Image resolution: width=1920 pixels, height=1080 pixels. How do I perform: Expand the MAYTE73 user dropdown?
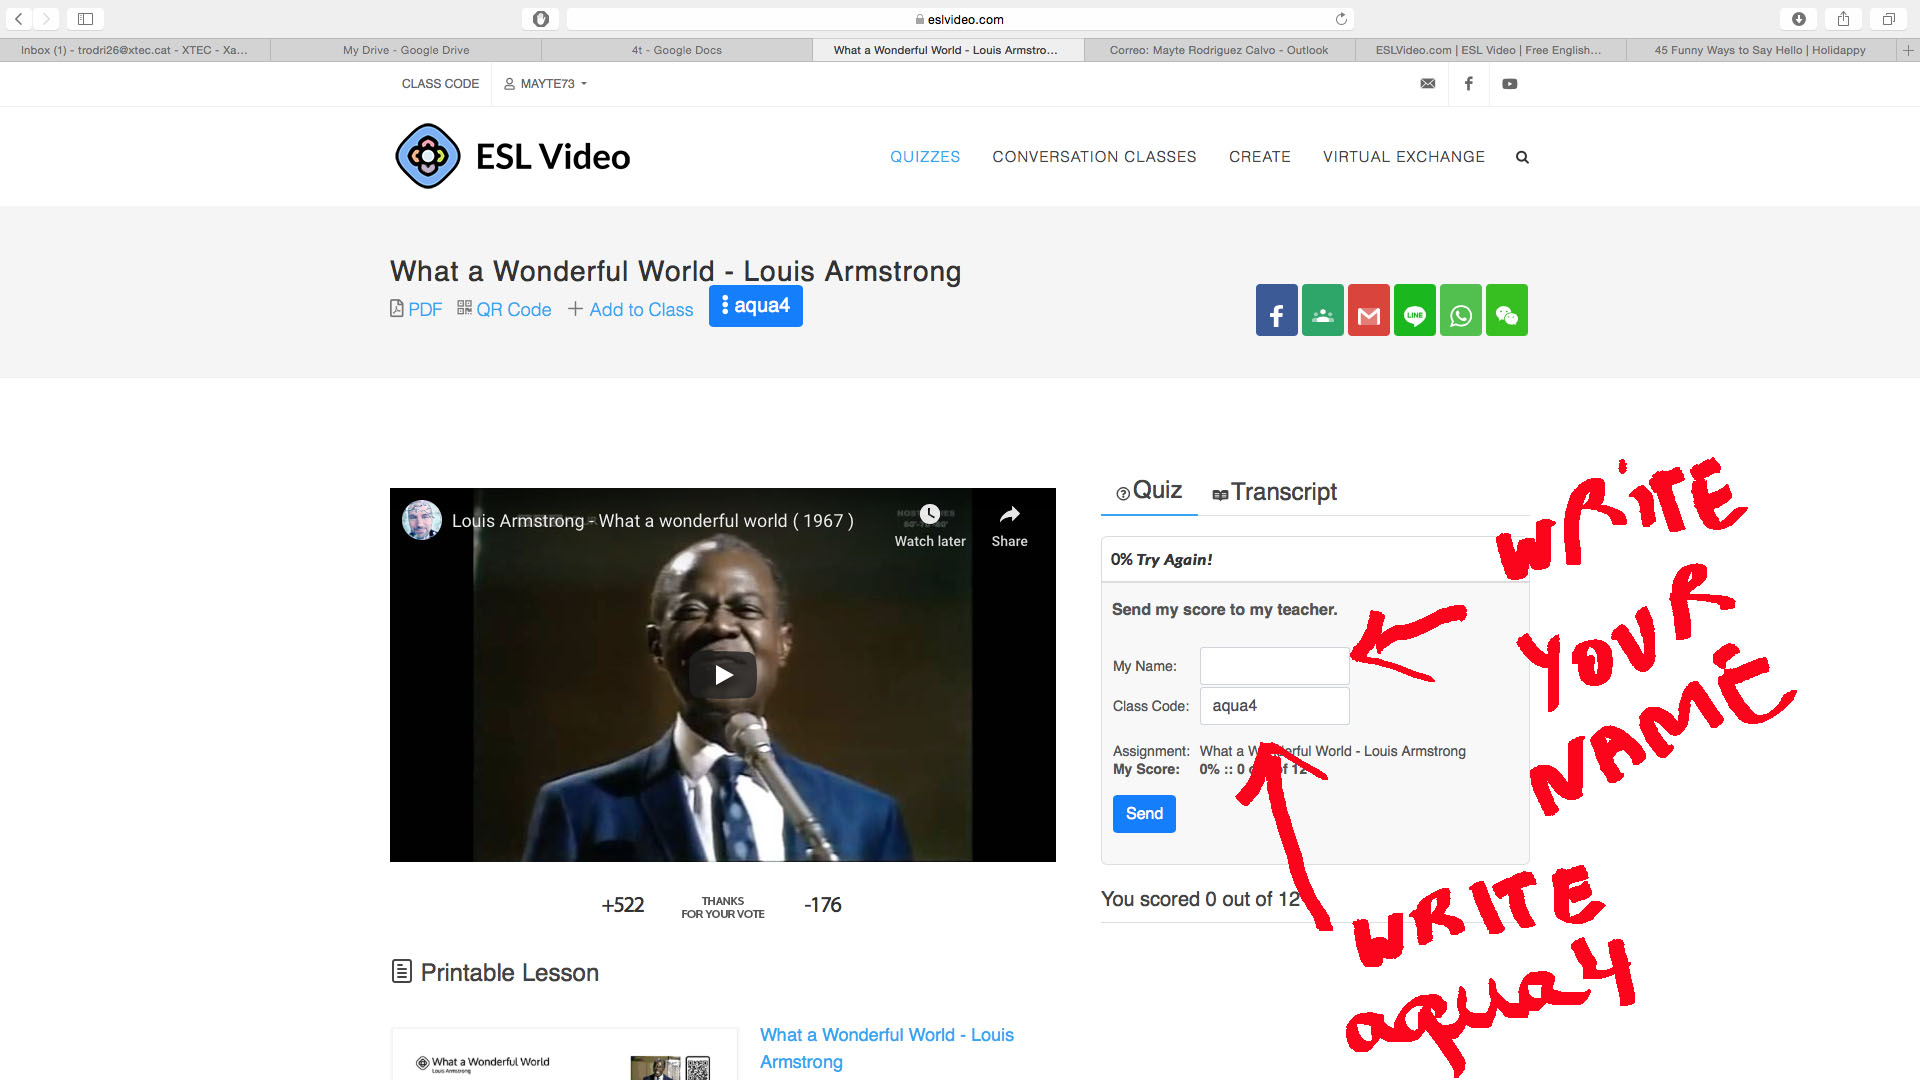tap(546, 84)
